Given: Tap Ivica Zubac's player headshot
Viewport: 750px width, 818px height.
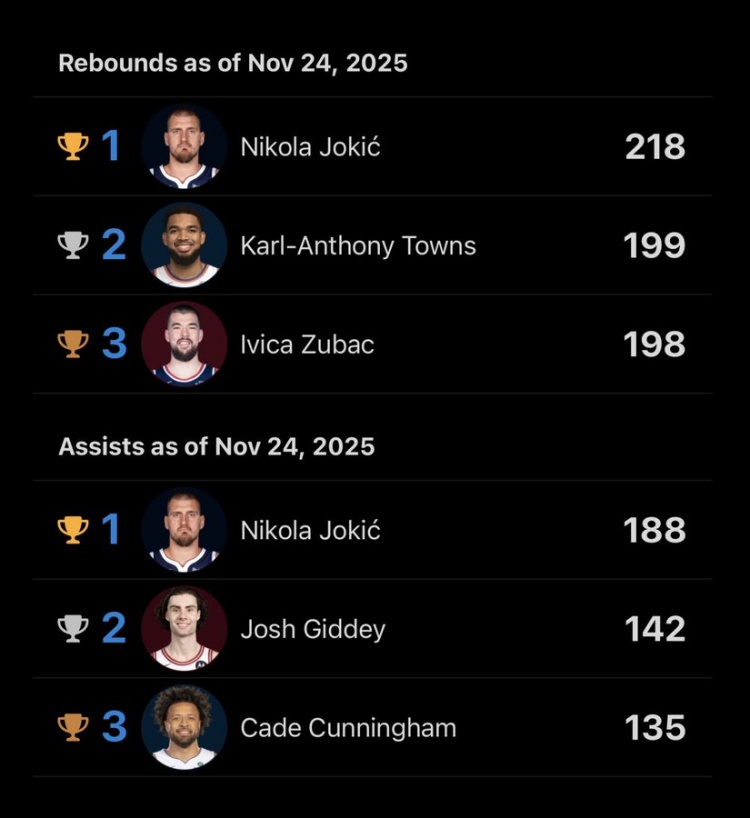Looking at the screenshot, I should (184, 344).
